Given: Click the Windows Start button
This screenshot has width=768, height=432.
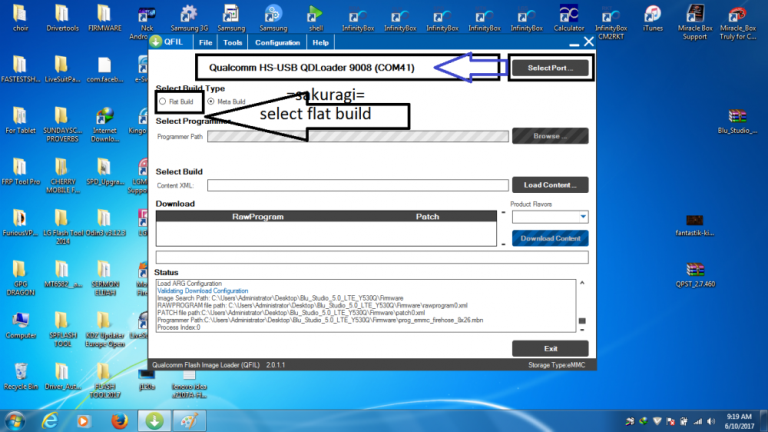Looking at the screenshot, I should [18, 417].
